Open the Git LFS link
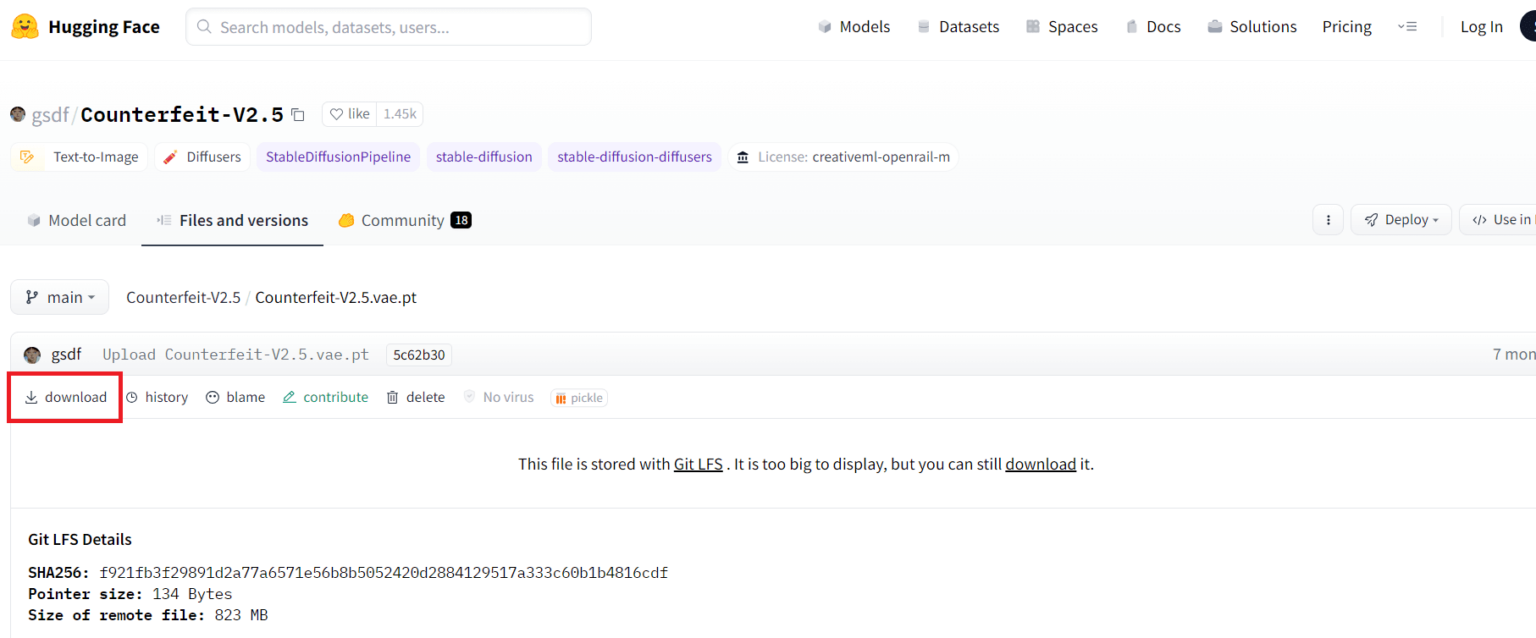This screenshot has width=1536, height=638. [698, 464]
